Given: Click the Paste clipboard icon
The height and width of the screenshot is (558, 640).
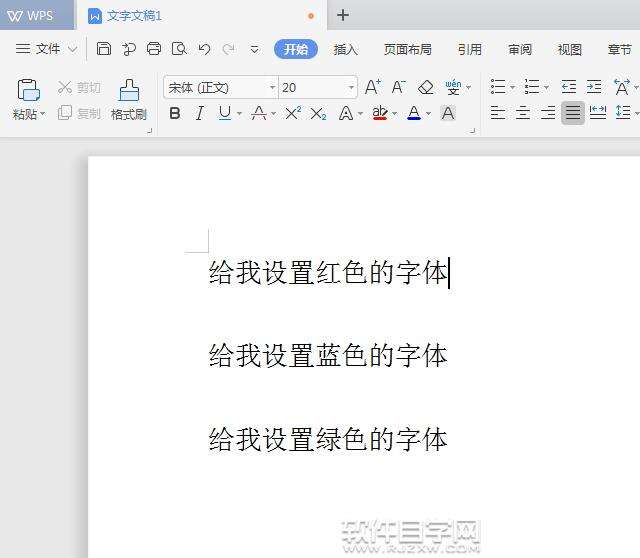Looking at the screenshot, I should click(x=29, y=89).
